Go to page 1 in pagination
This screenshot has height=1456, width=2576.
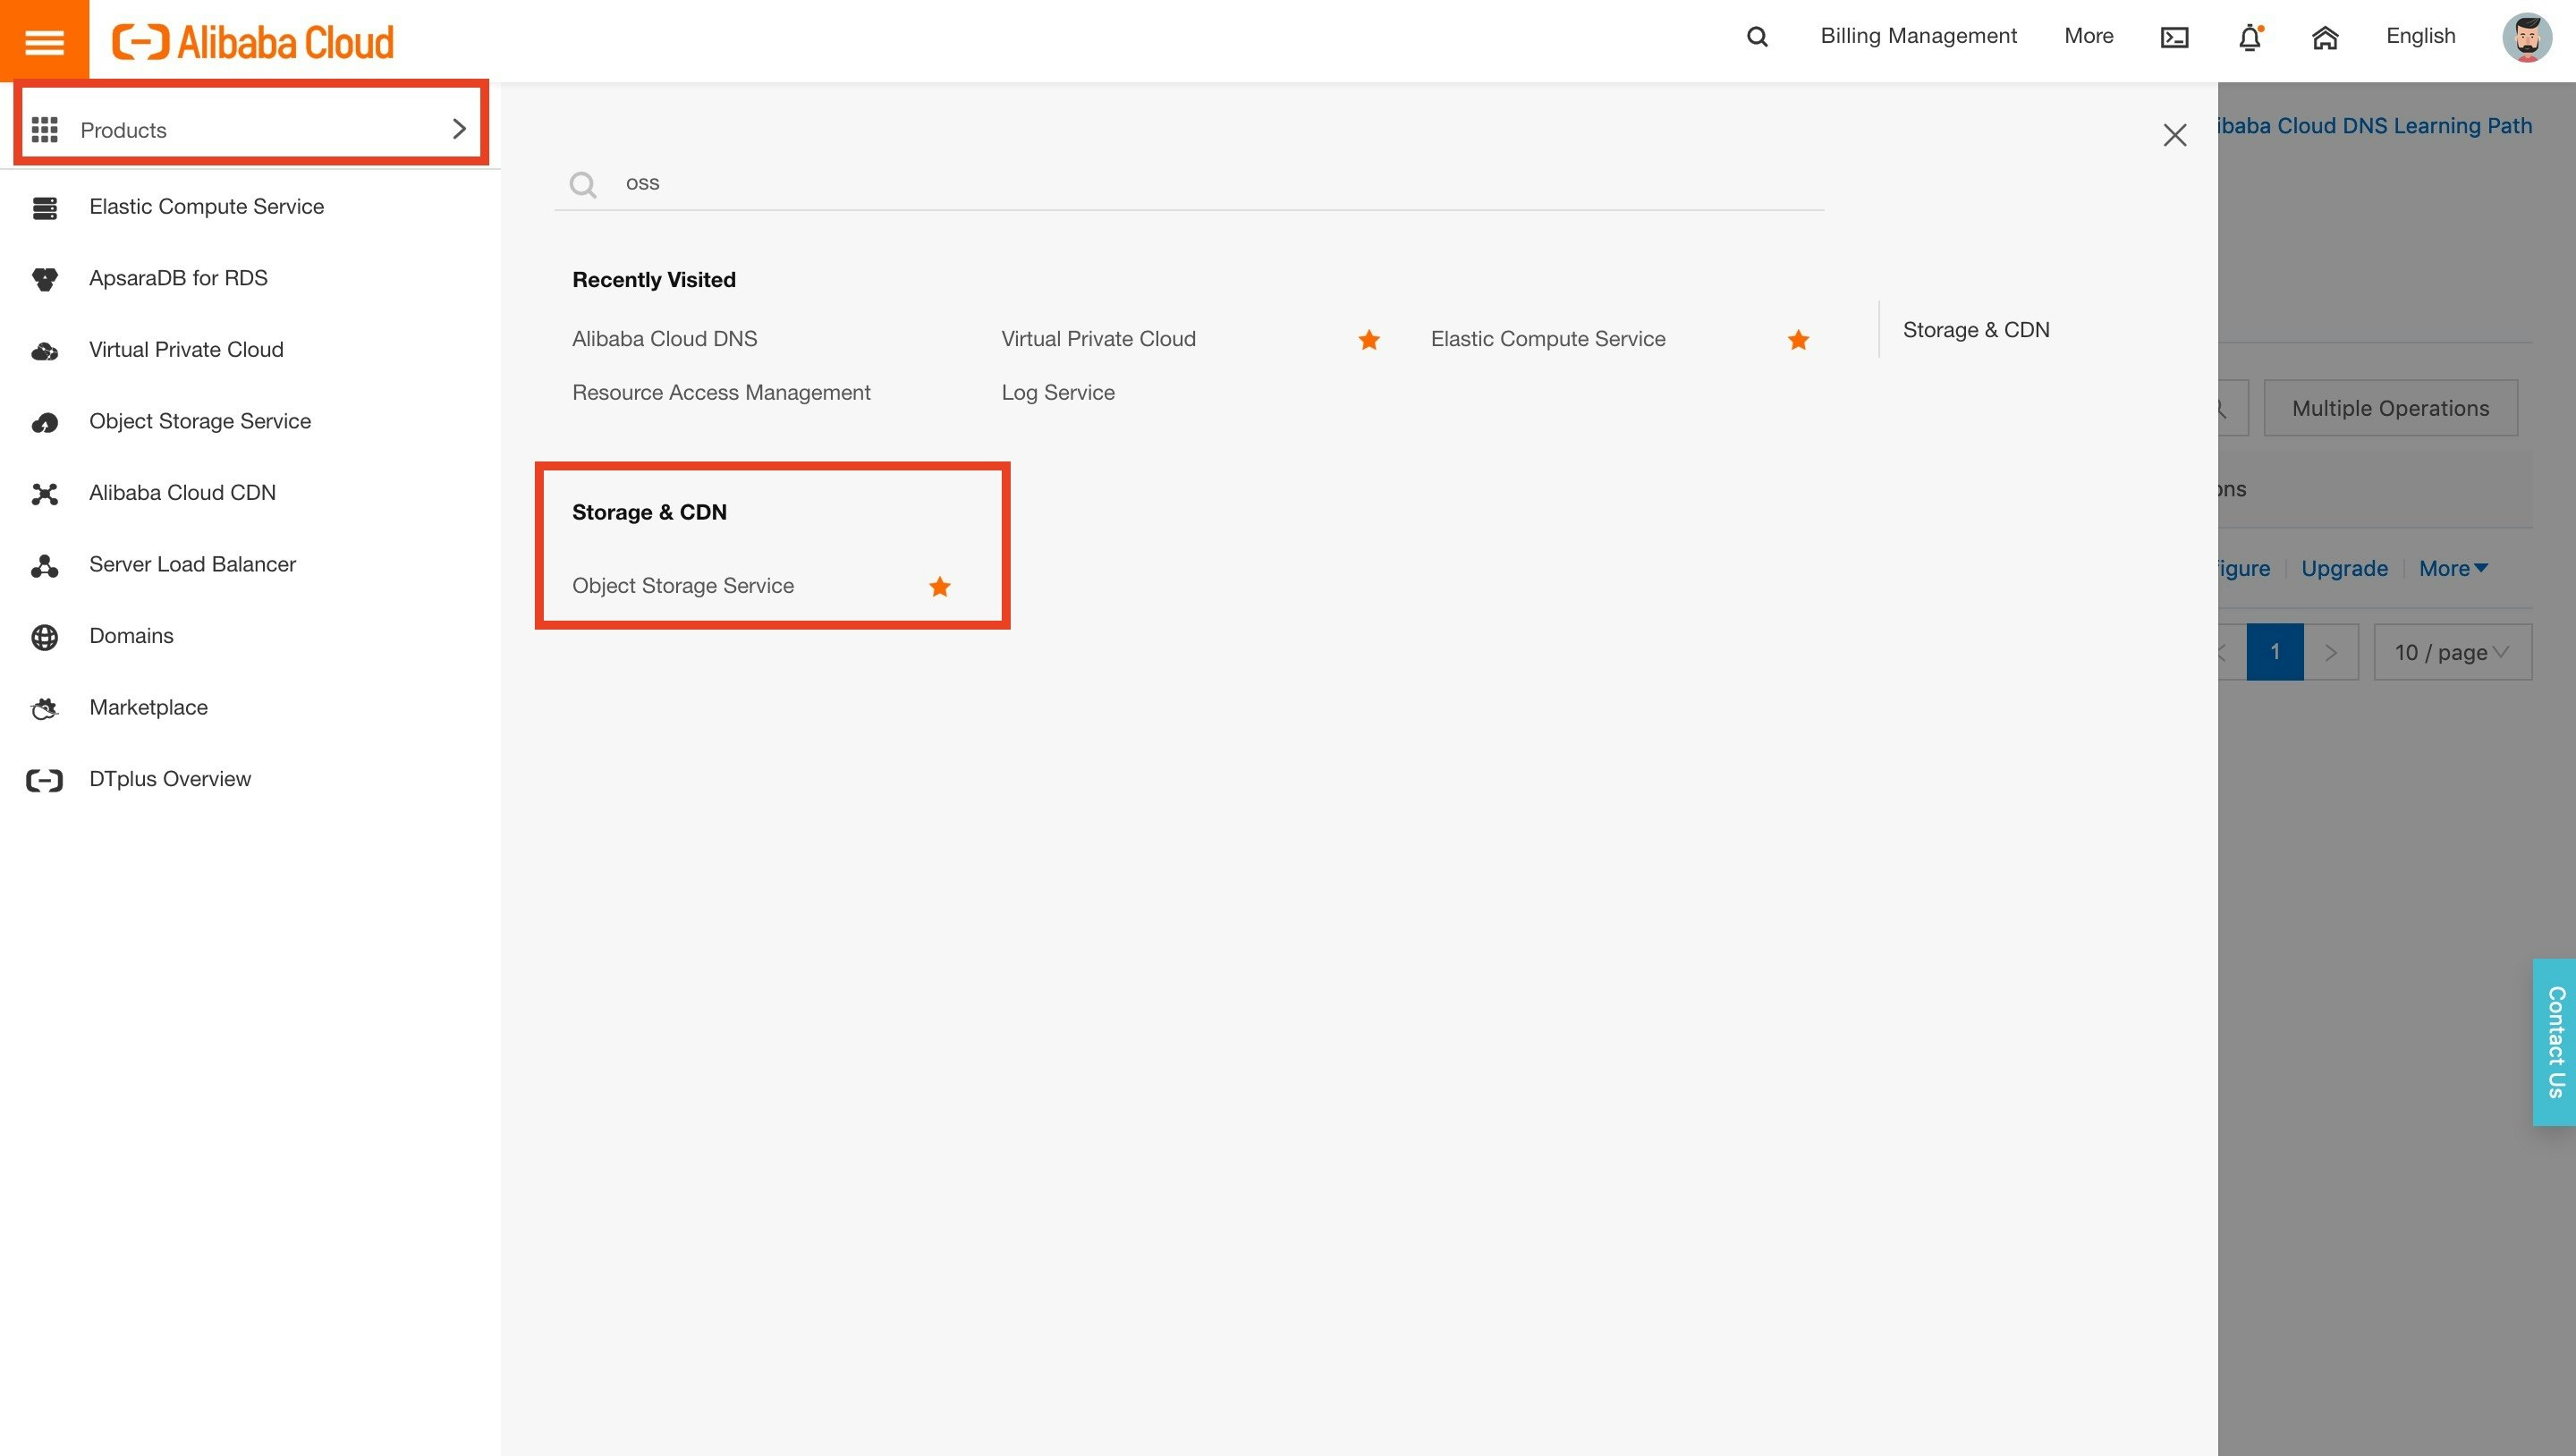click(x=2275, y=652)
